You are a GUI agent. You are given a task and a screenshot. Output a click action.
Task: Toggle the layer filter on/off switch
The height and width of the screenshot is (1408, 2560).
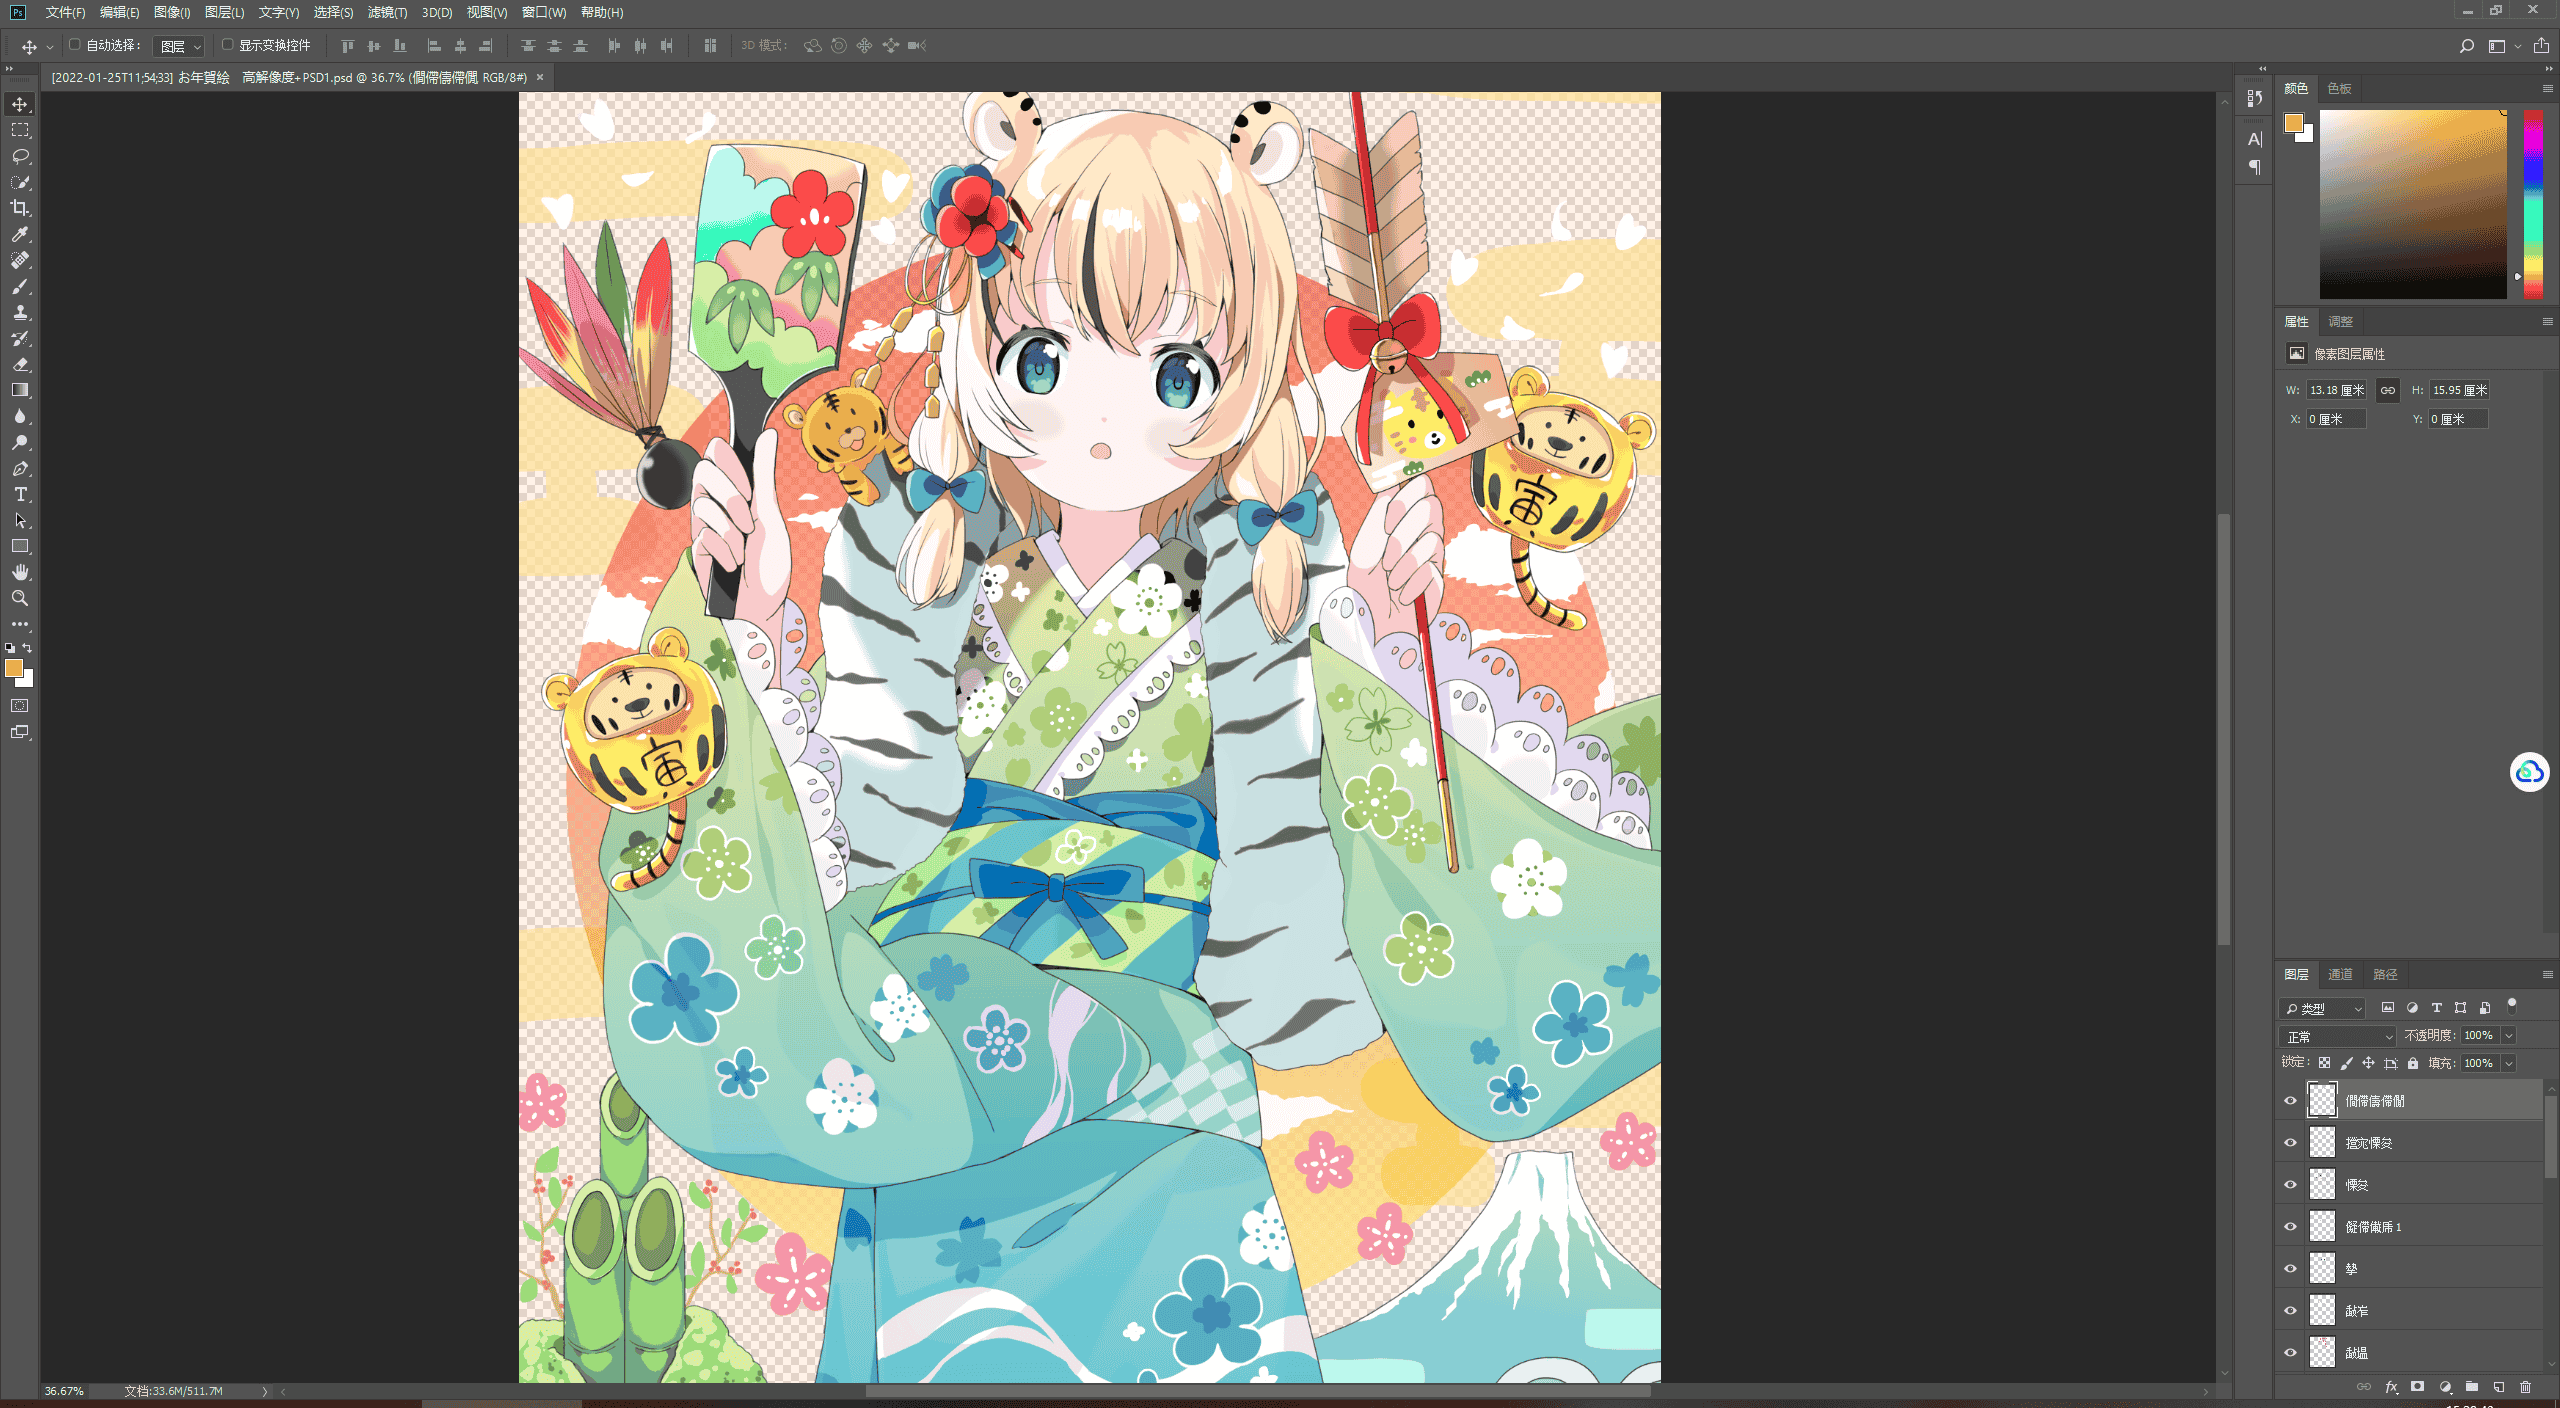coord(2511,1006)
